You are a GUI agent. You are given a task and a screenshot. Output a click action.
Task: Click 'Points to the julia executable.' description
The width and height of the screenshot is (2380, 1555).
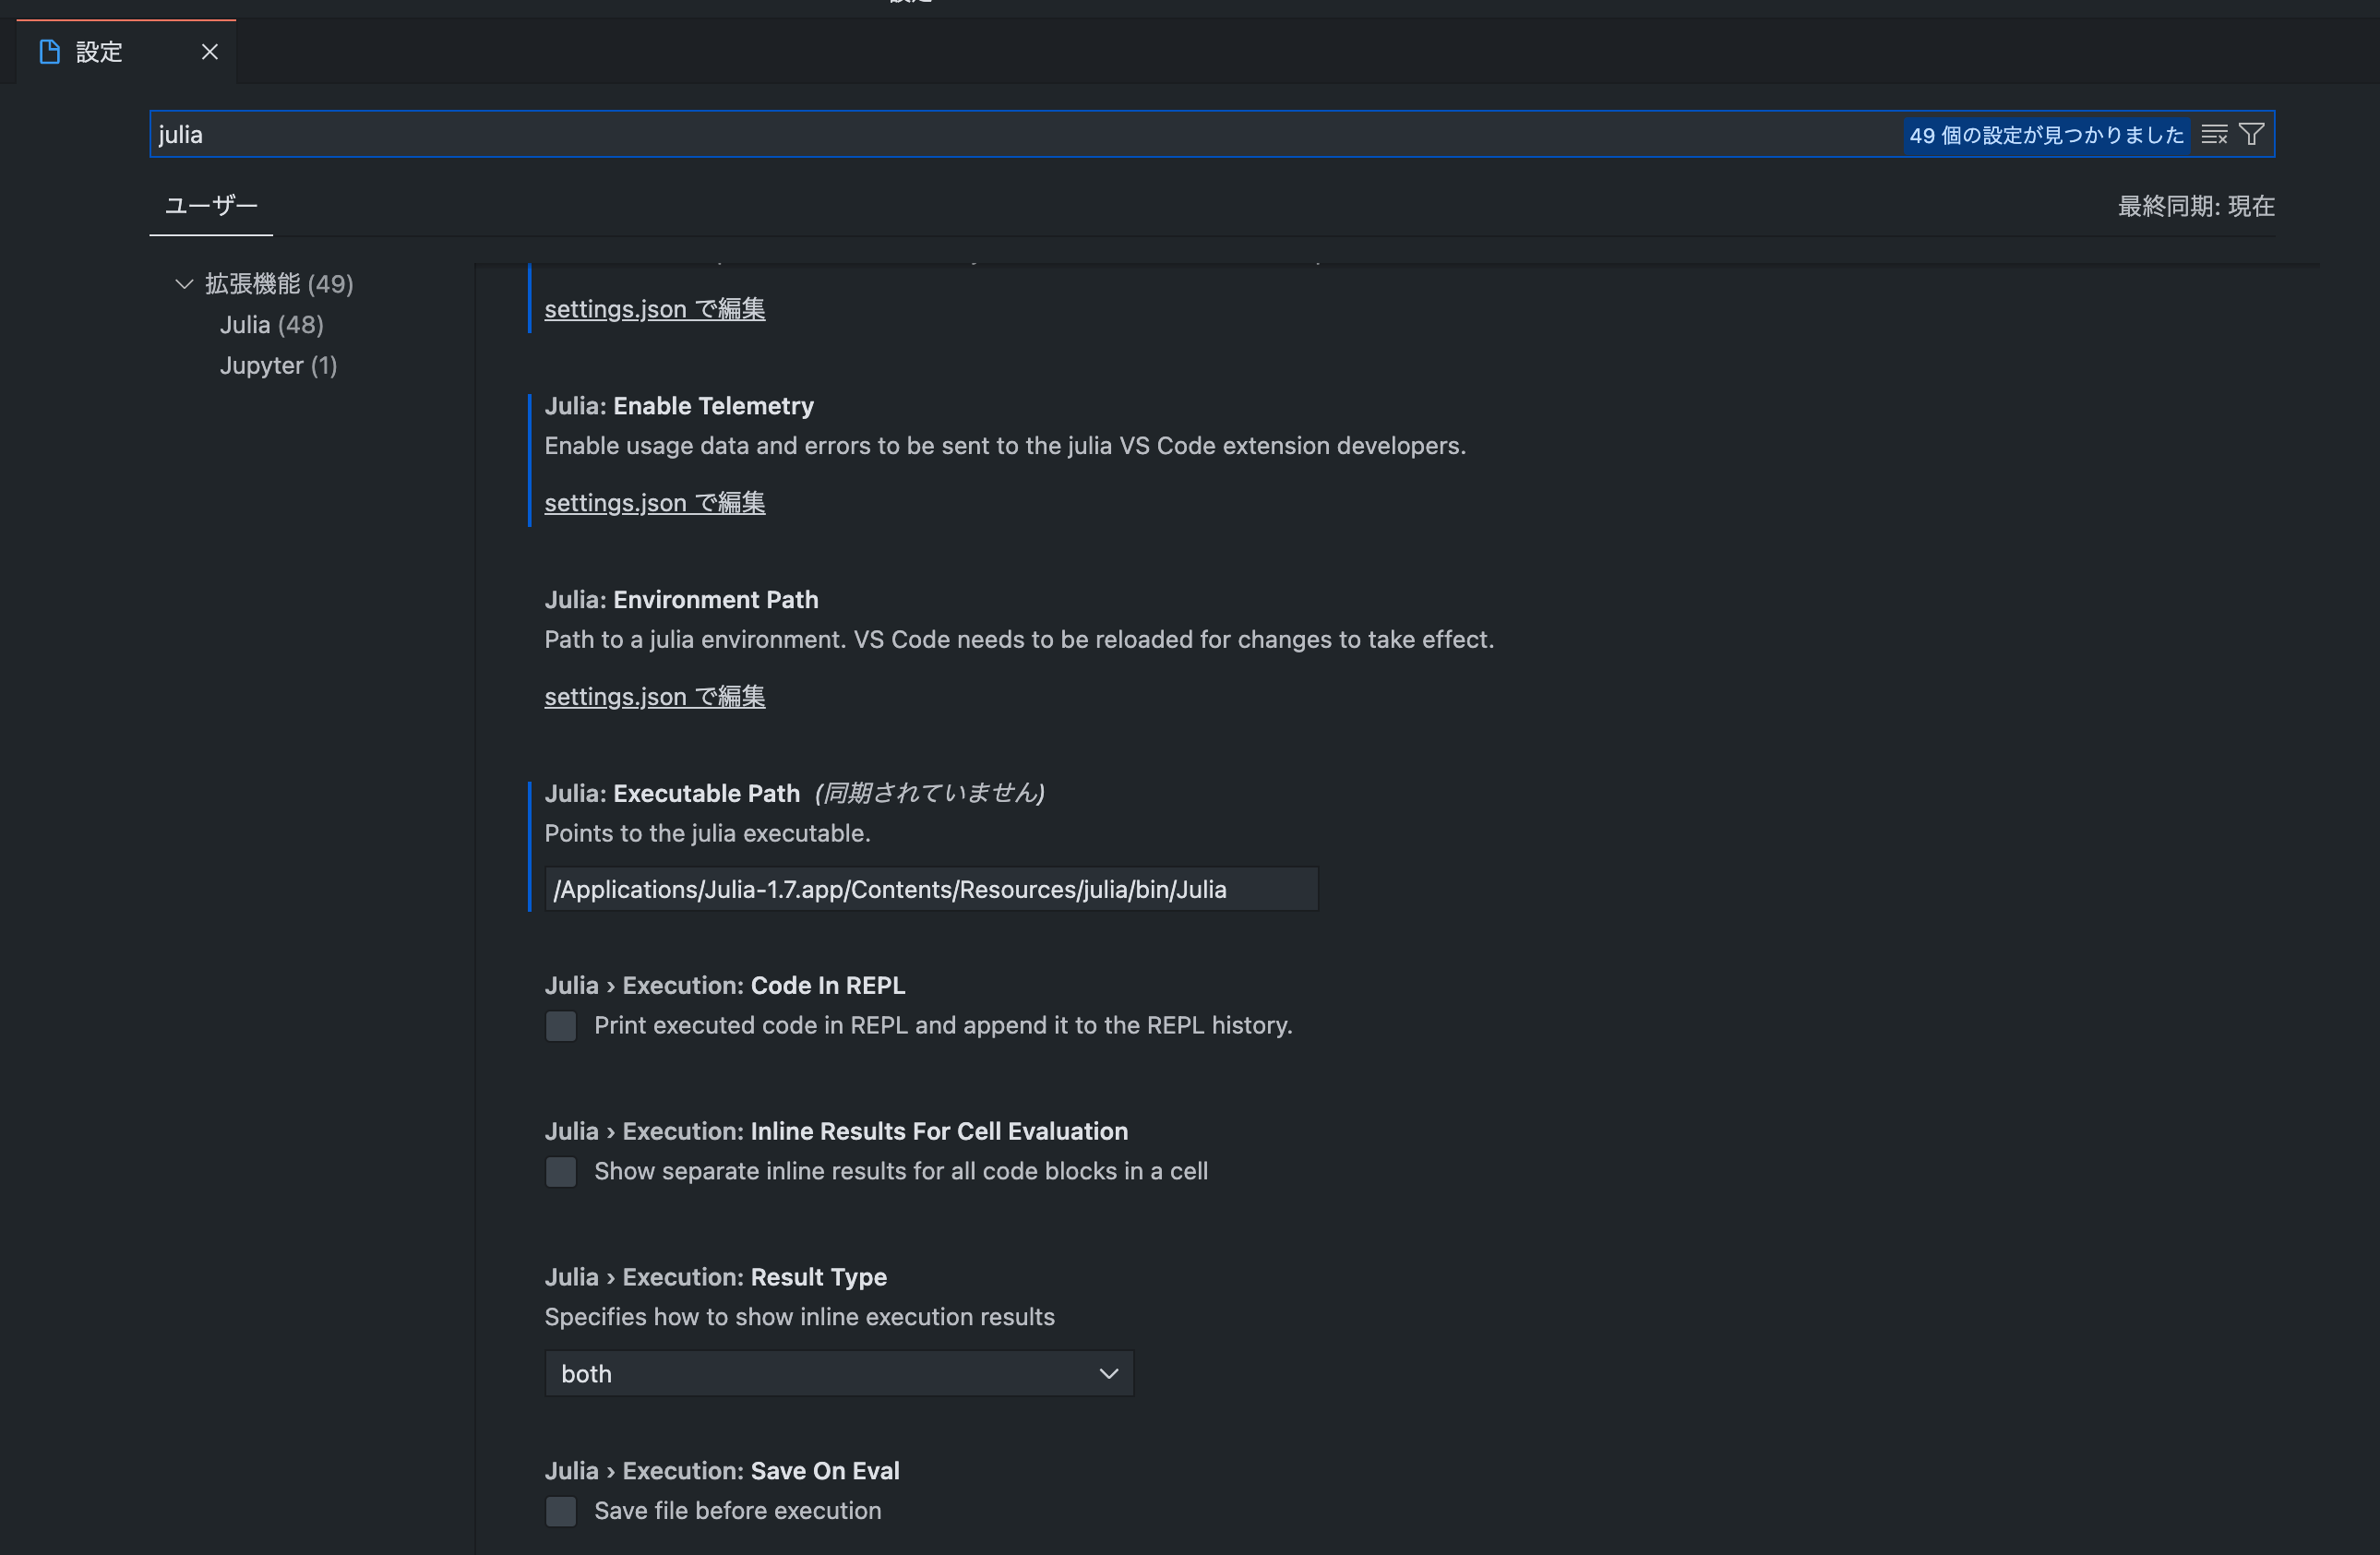pyautogui.click(x=707, y=834)
